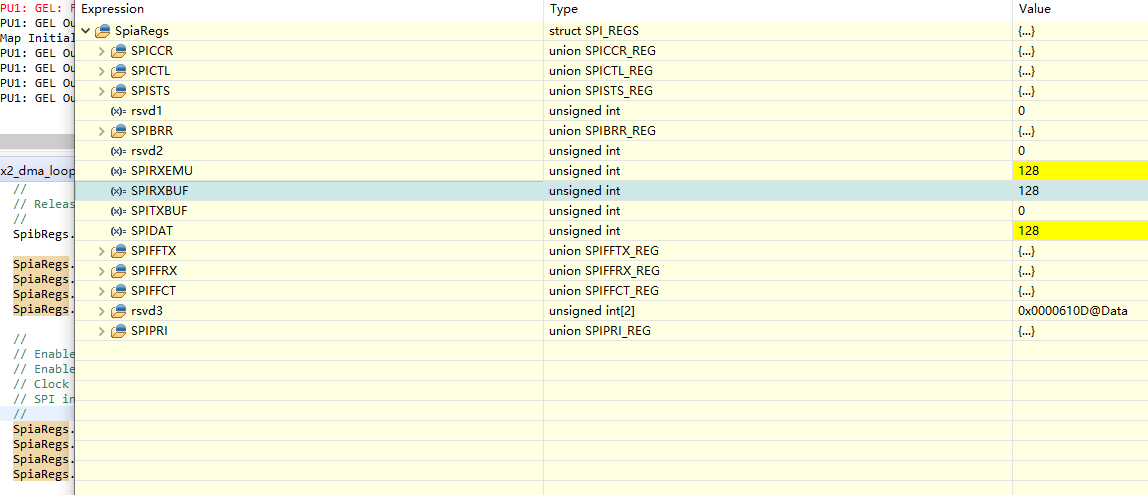This screenshot has width=1148, height=495.
Task: Click the SPIFFTX union icon
Action: [119, 251]
